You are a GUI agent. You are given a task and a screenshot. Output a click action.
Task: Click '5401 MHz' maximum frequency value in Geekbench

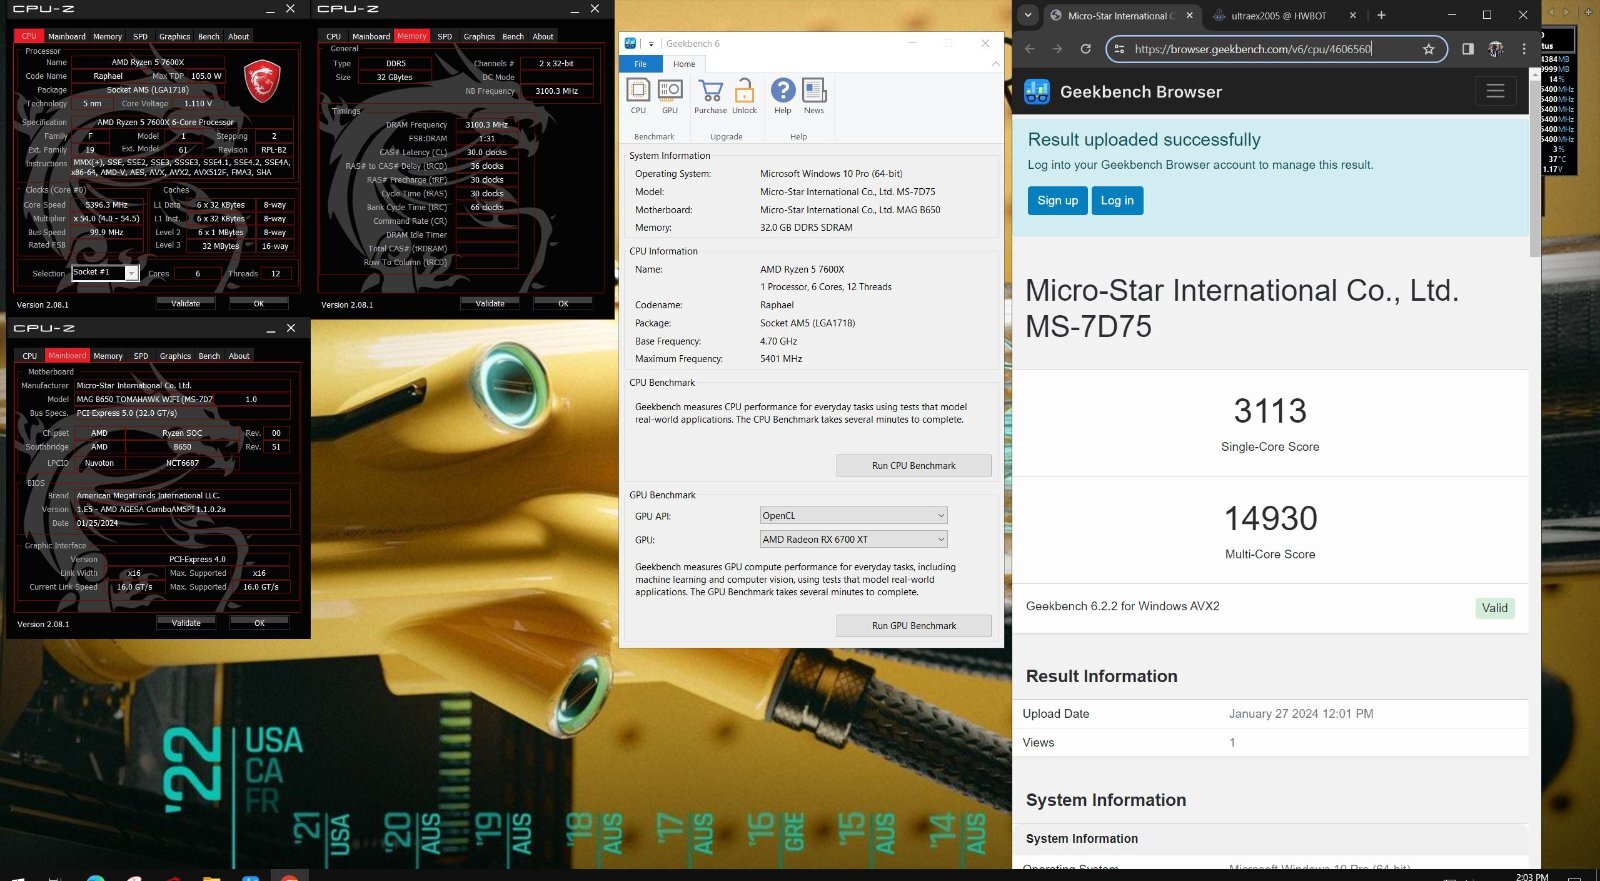781,359
